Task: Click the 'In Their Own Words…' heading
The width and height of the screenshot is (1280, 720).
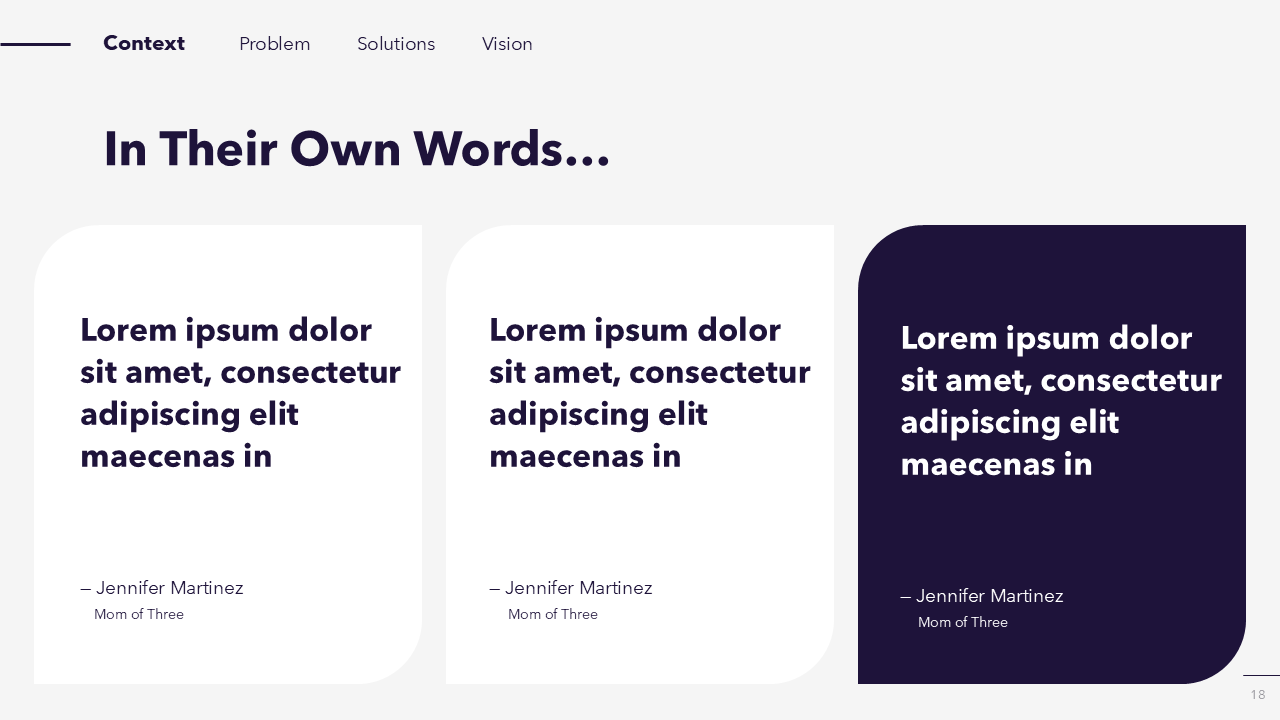Action: point(356,149)
